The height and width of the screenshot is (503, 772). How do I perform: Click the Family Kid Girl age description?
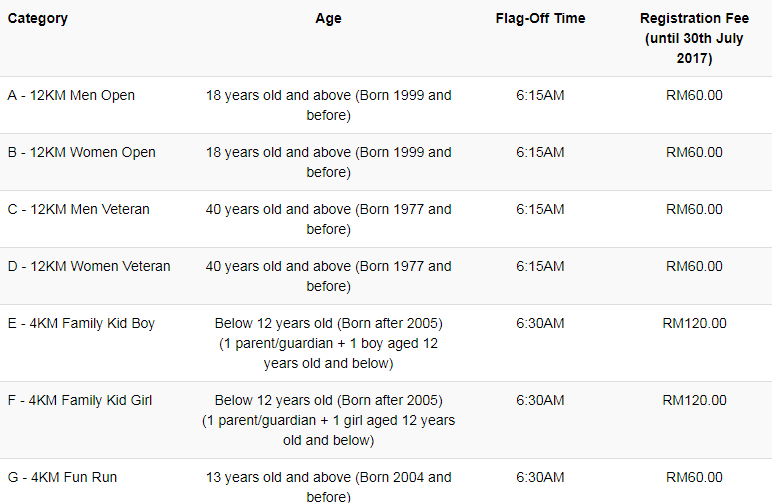click(328, 420)
